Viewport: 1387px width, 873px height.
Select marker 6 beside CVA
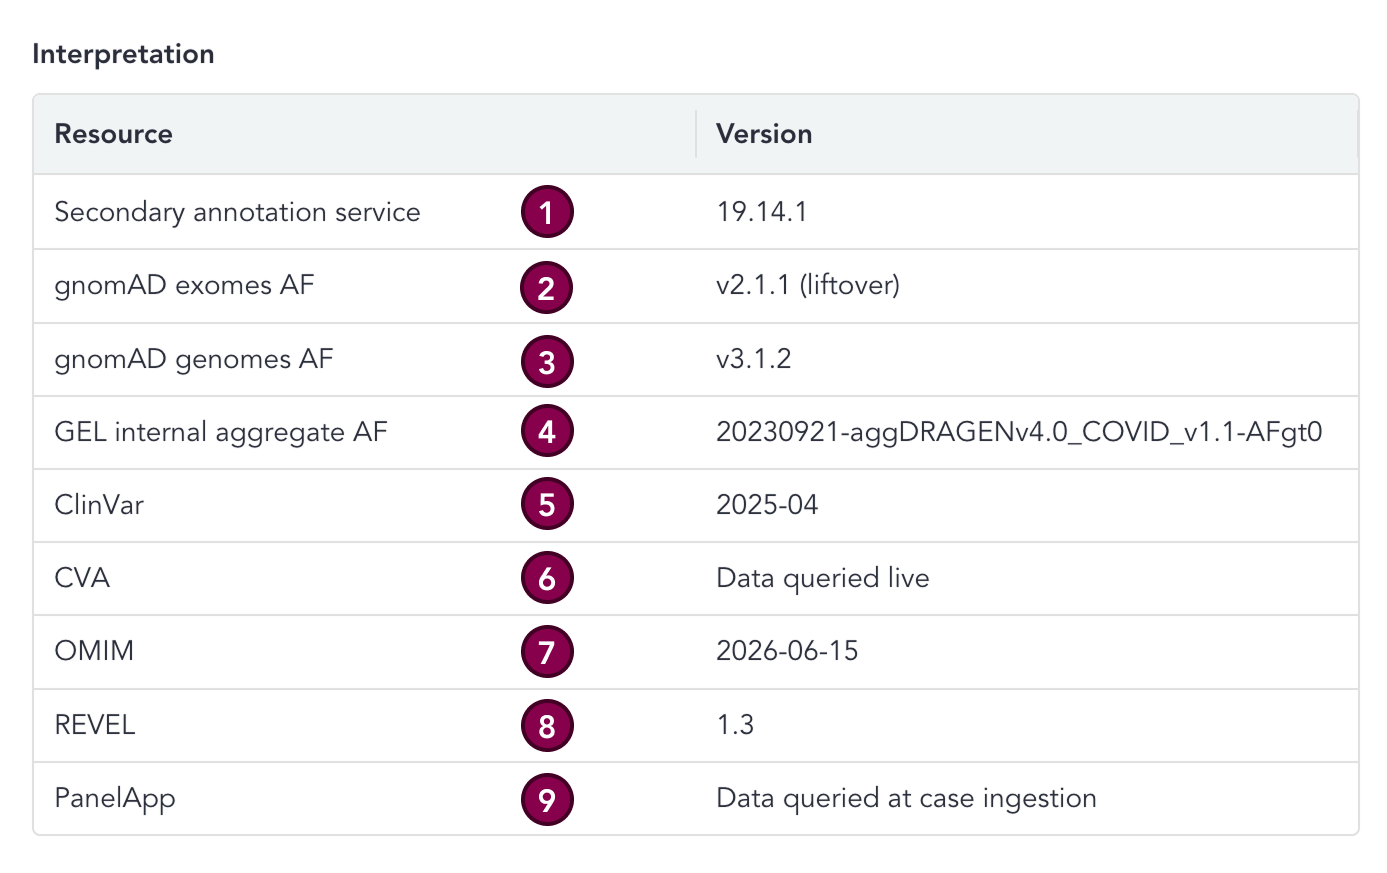(x=547, y=578)
